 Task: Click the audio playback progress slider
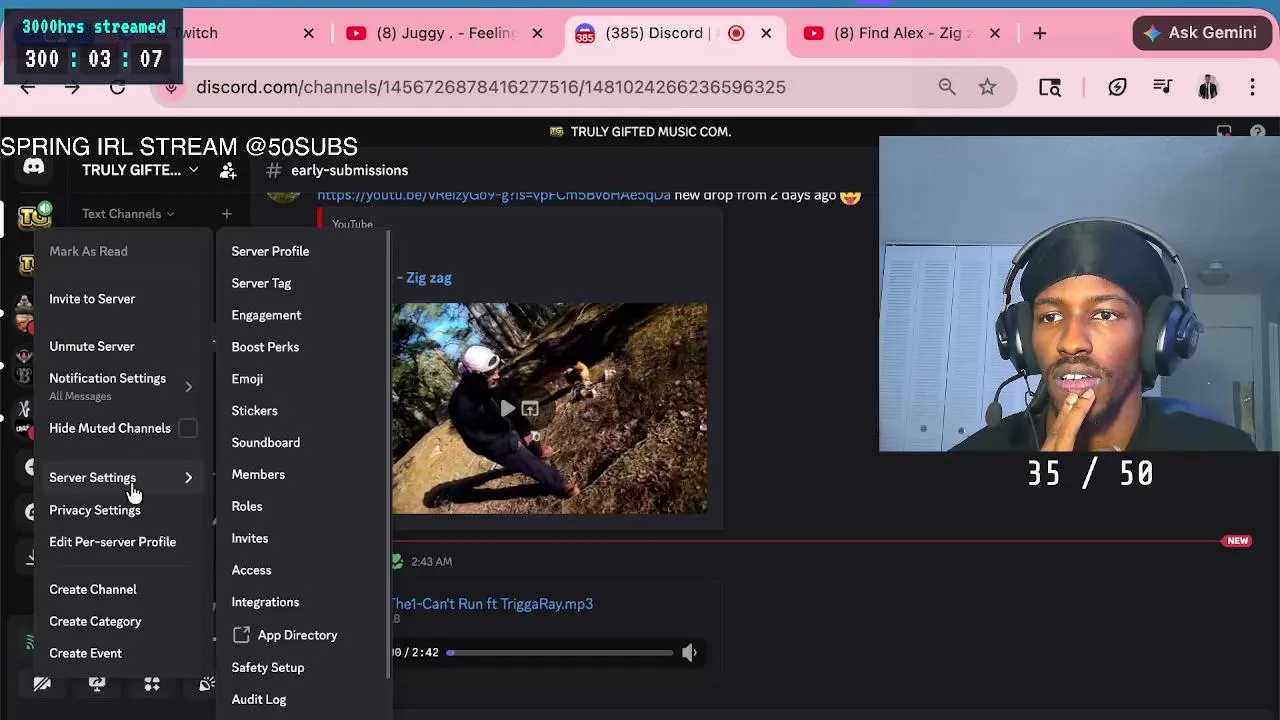click(x=561, y=653)
